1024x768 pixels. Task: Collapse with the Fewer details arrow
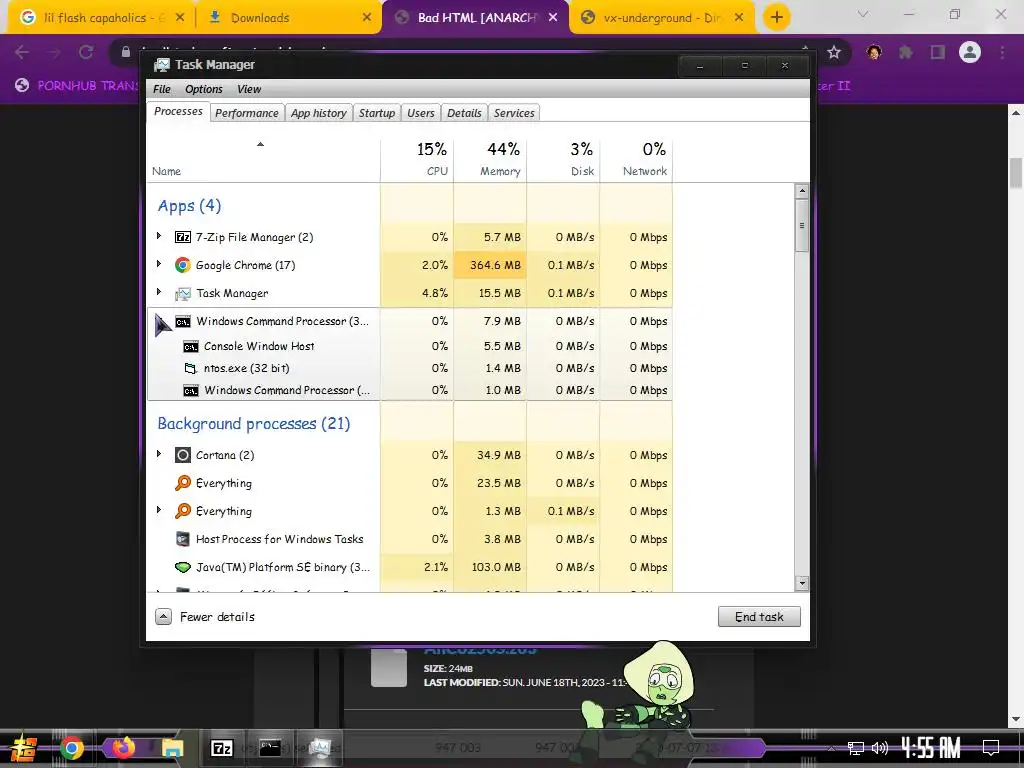pyautogui.click(x=163, y=616)
